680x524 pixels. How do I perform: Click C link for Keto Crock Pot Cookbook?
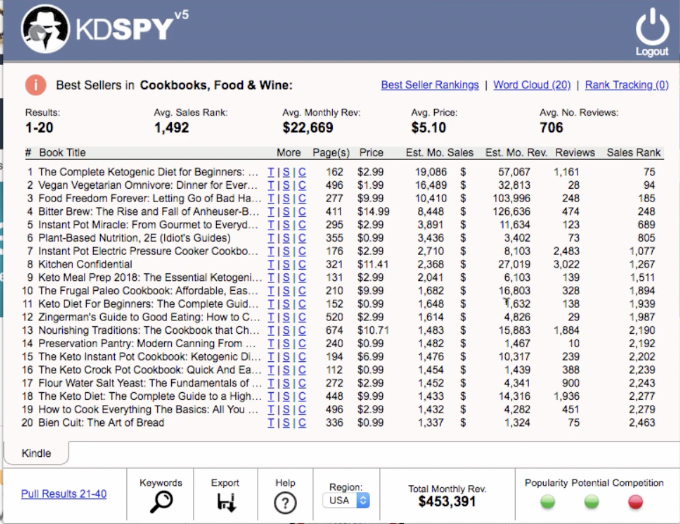coord(302,370)
